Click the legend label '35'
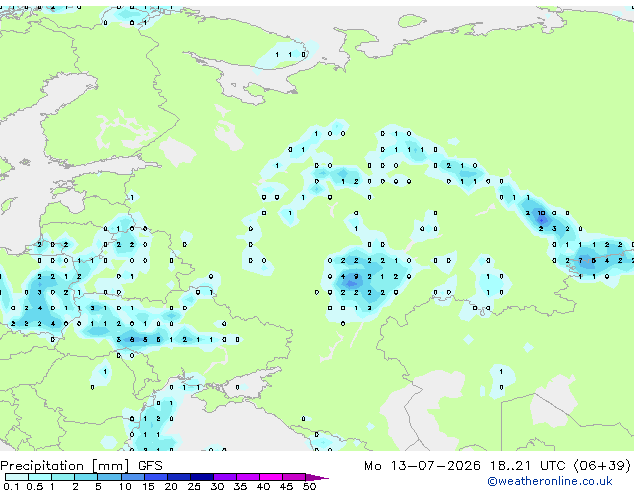Screen dimensions: 634x490 pyautogui.click(x=240, y=486)
